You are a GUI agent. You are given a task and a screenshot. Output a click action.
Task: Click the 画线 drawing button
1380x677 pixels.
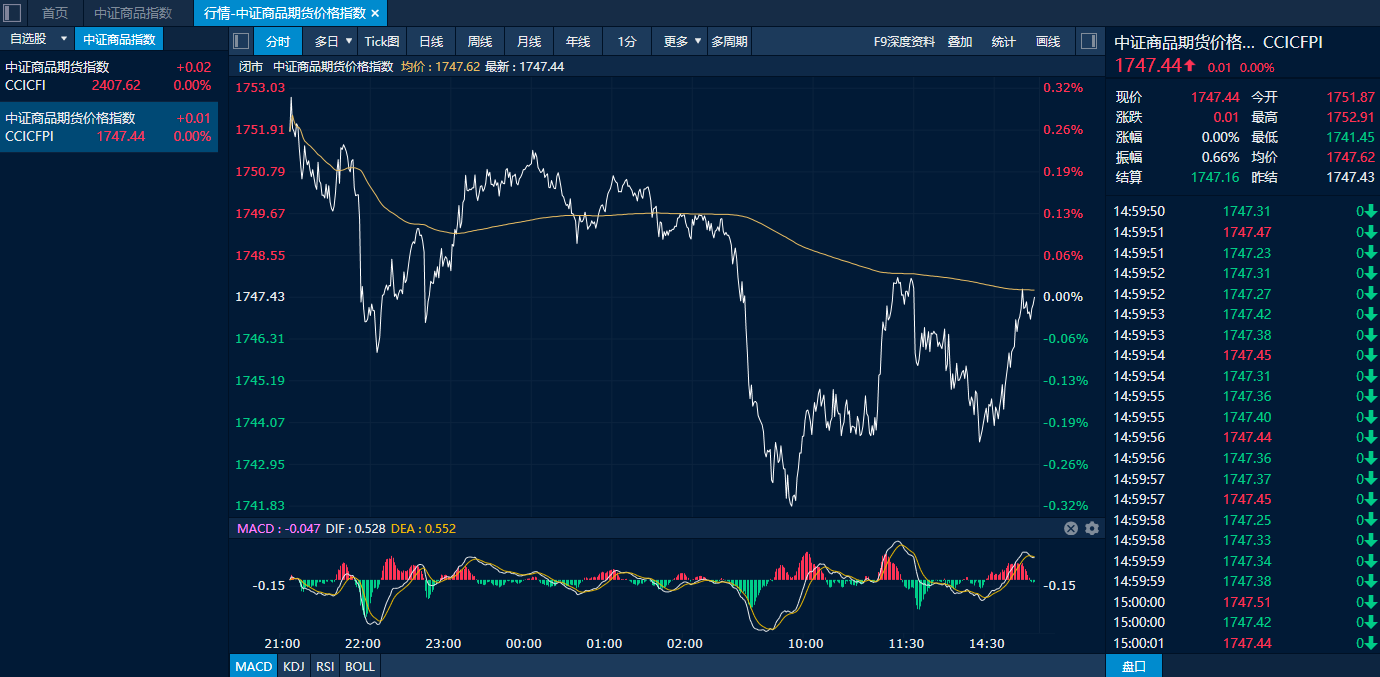tap(1048, 41)
